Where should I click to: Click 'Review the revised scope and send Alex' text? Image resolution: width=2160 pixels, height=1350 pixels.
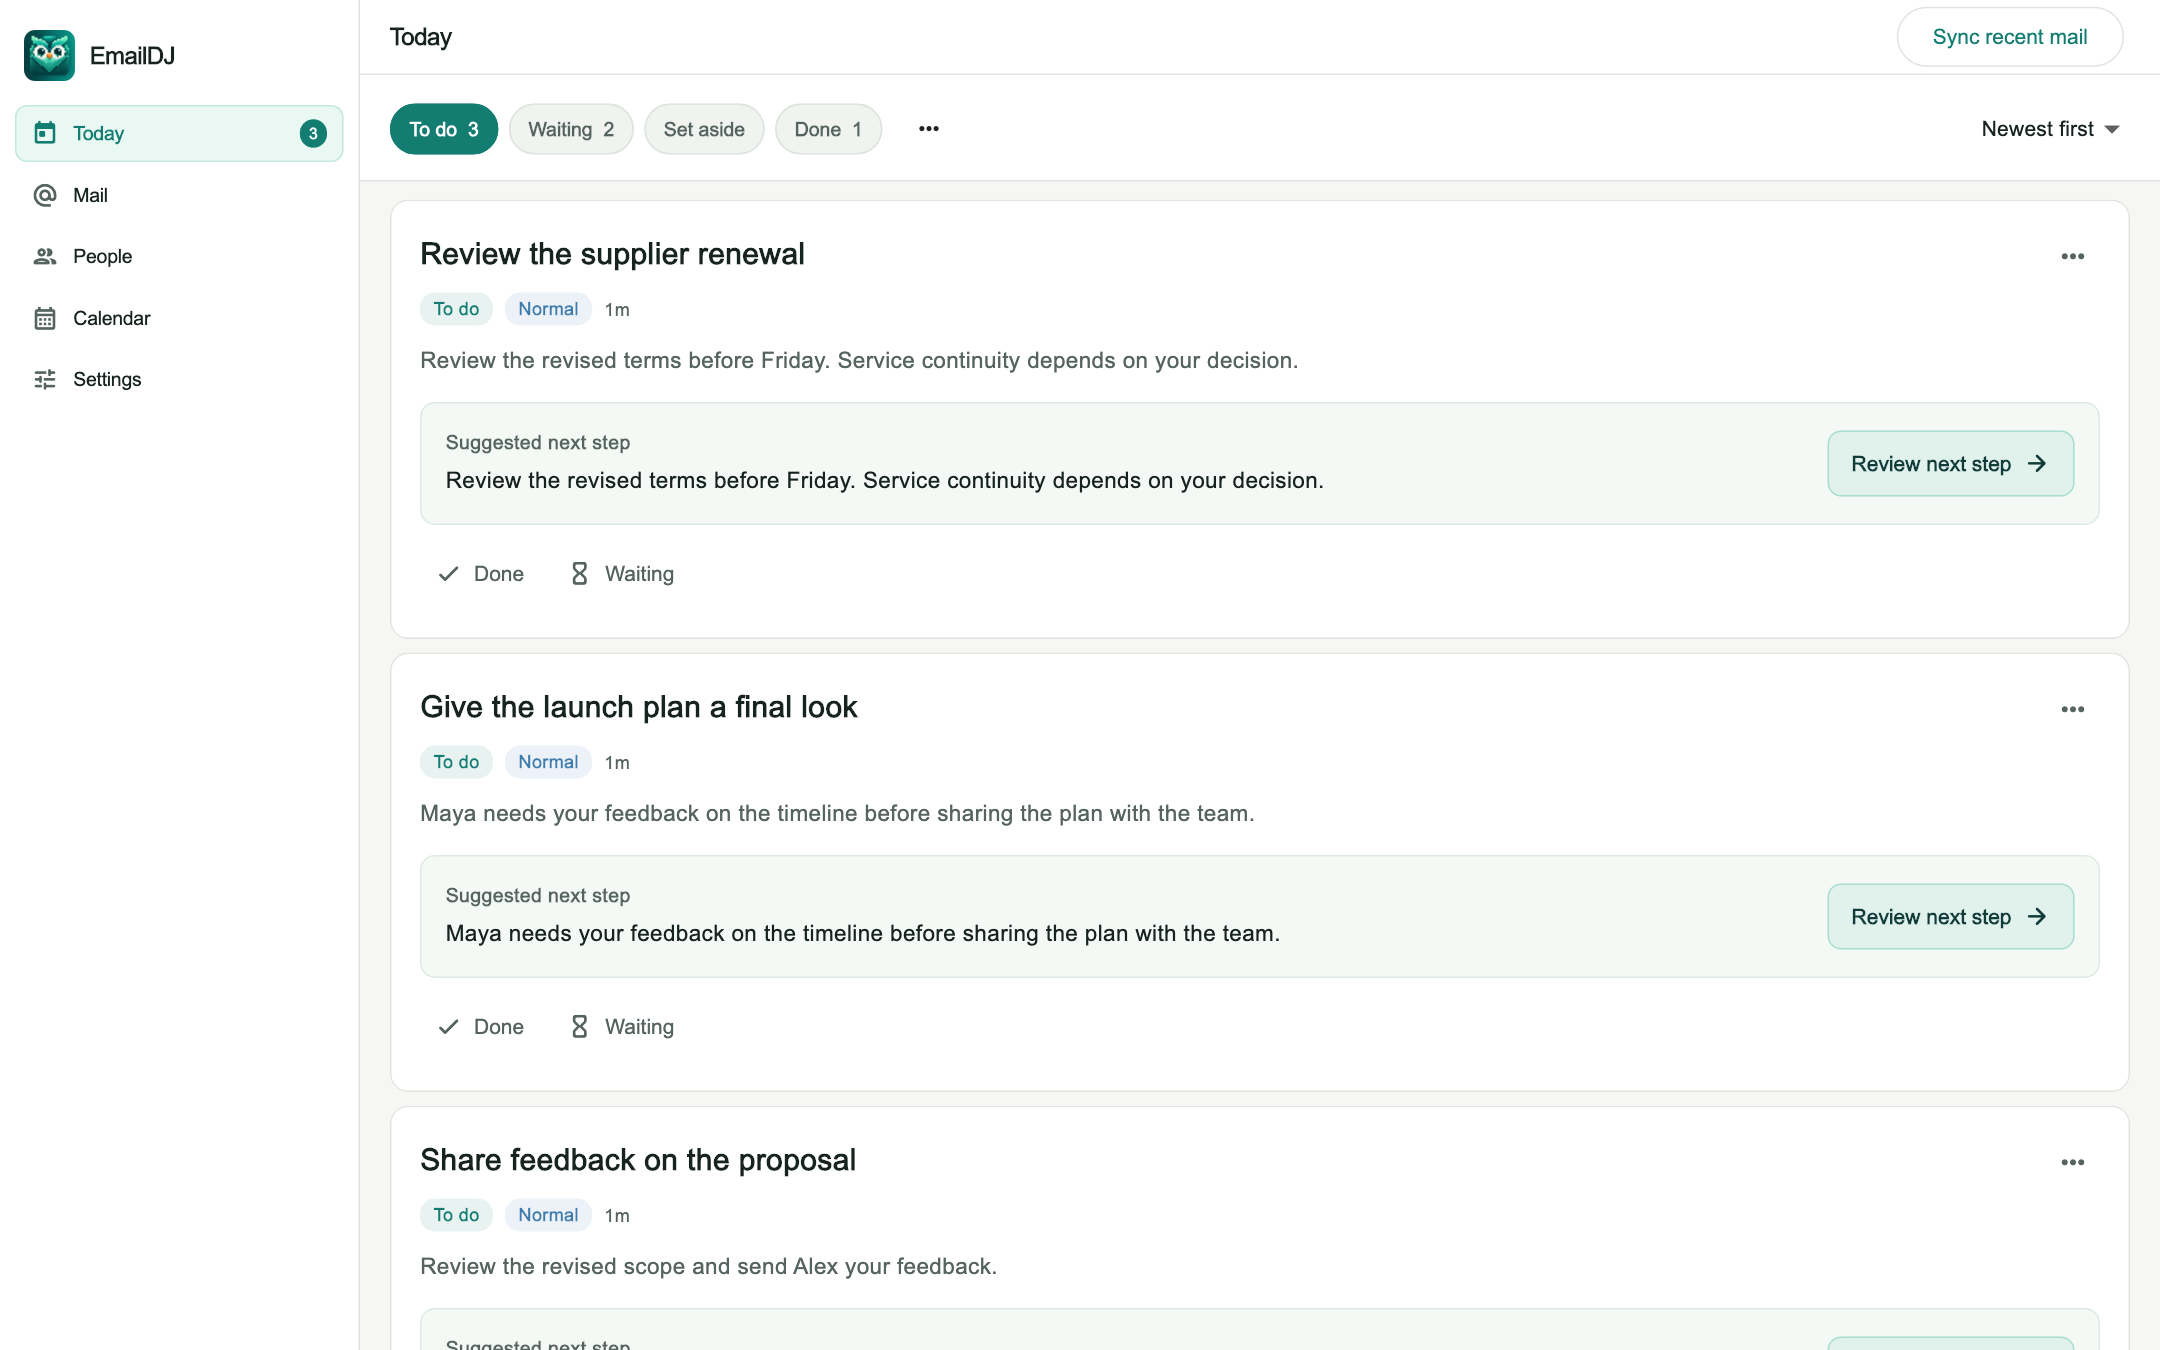click(x=630, y=1266)
